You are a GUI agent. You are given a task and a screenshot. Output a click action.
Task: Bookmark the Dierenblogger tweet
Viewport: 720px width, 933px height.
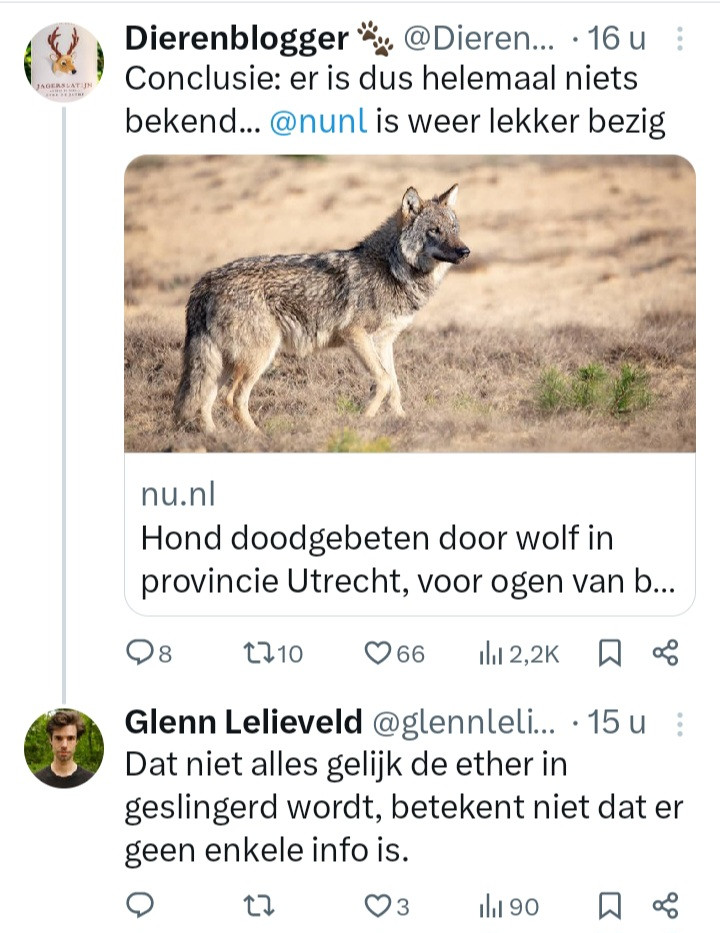[x=610, y=653]
